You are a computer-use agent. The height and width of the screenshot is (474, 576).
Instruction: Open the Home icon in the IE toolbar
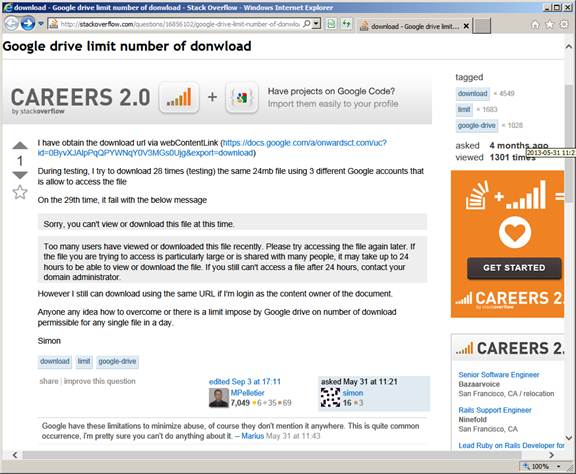pyautogui.click(x=535, y=25)
